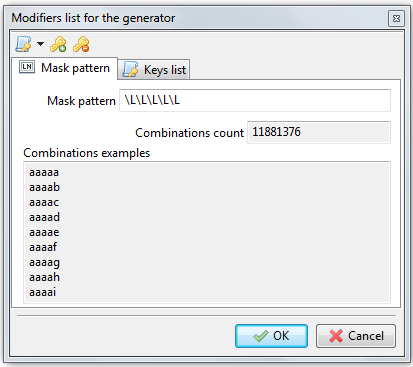Select example combination 'aaaac'
The image size is (413, 367).
(x=44, y=202)
